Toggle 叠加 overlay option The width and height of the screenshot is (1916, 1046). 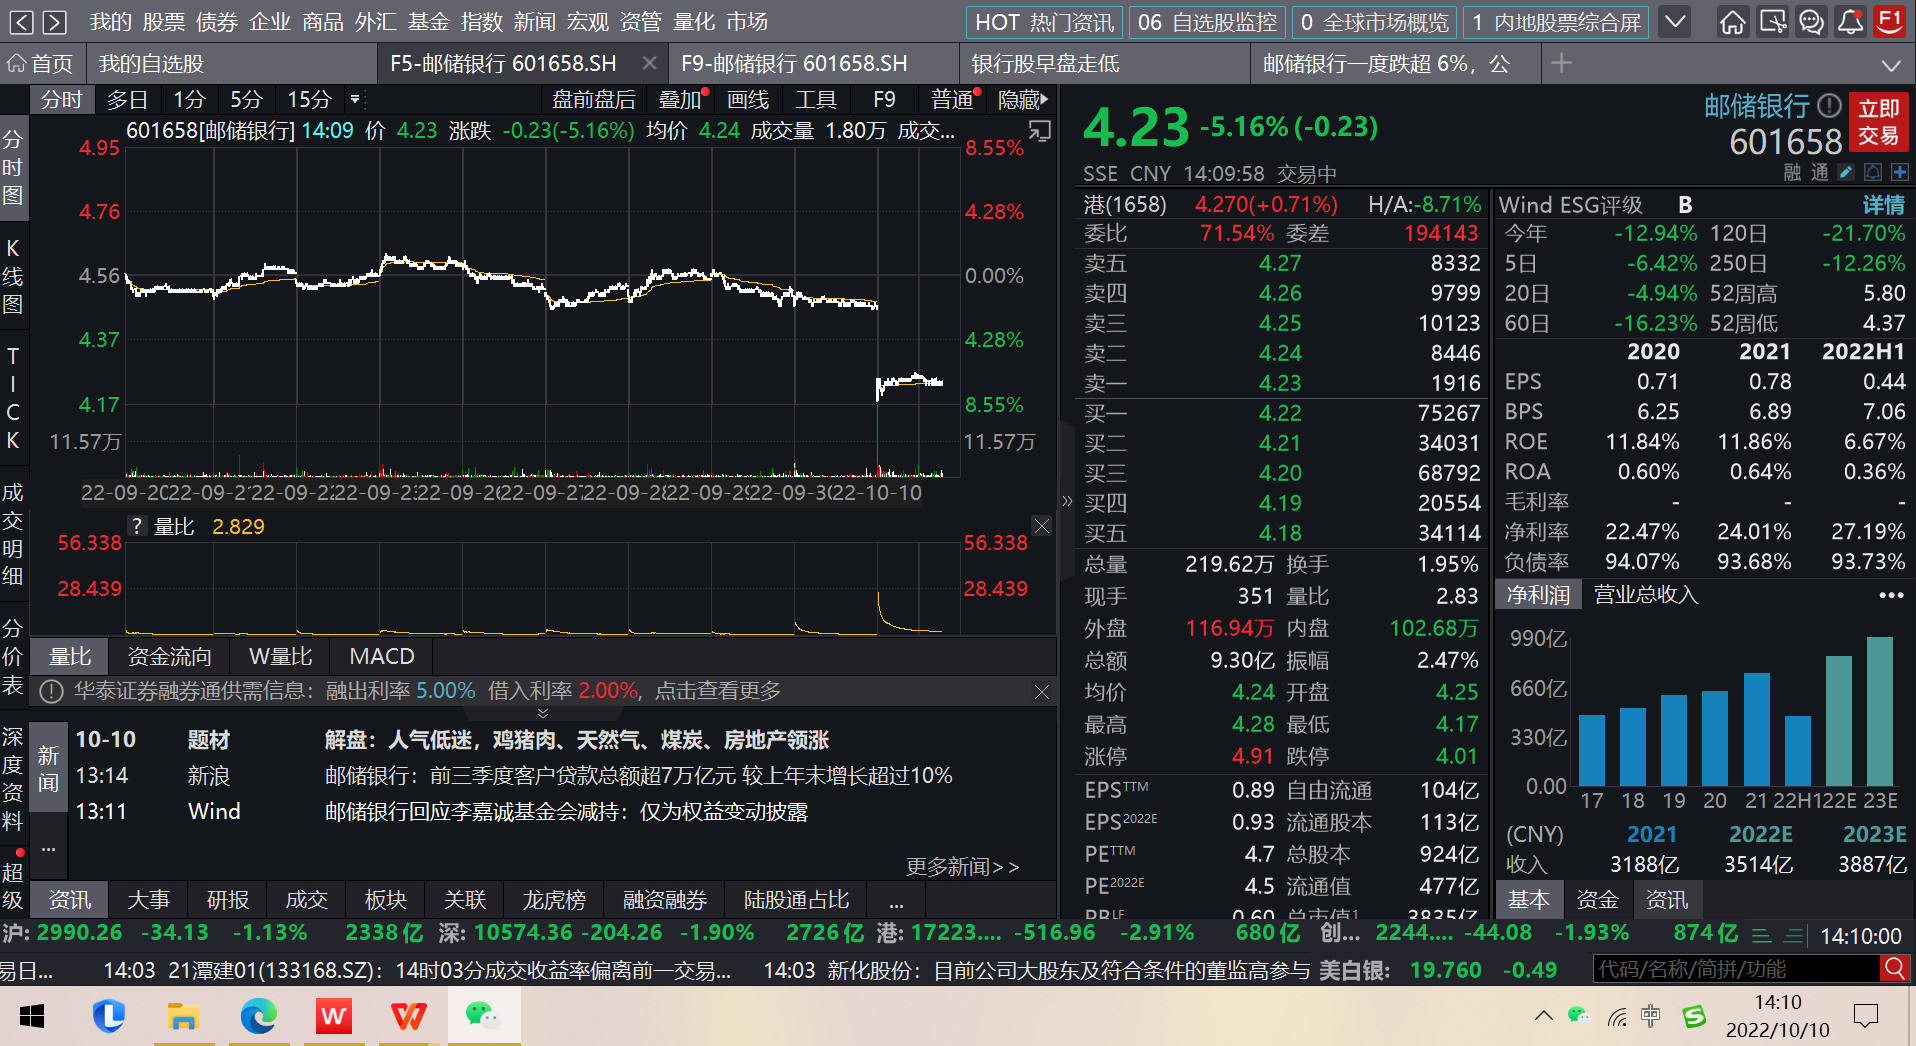[682, 100]
